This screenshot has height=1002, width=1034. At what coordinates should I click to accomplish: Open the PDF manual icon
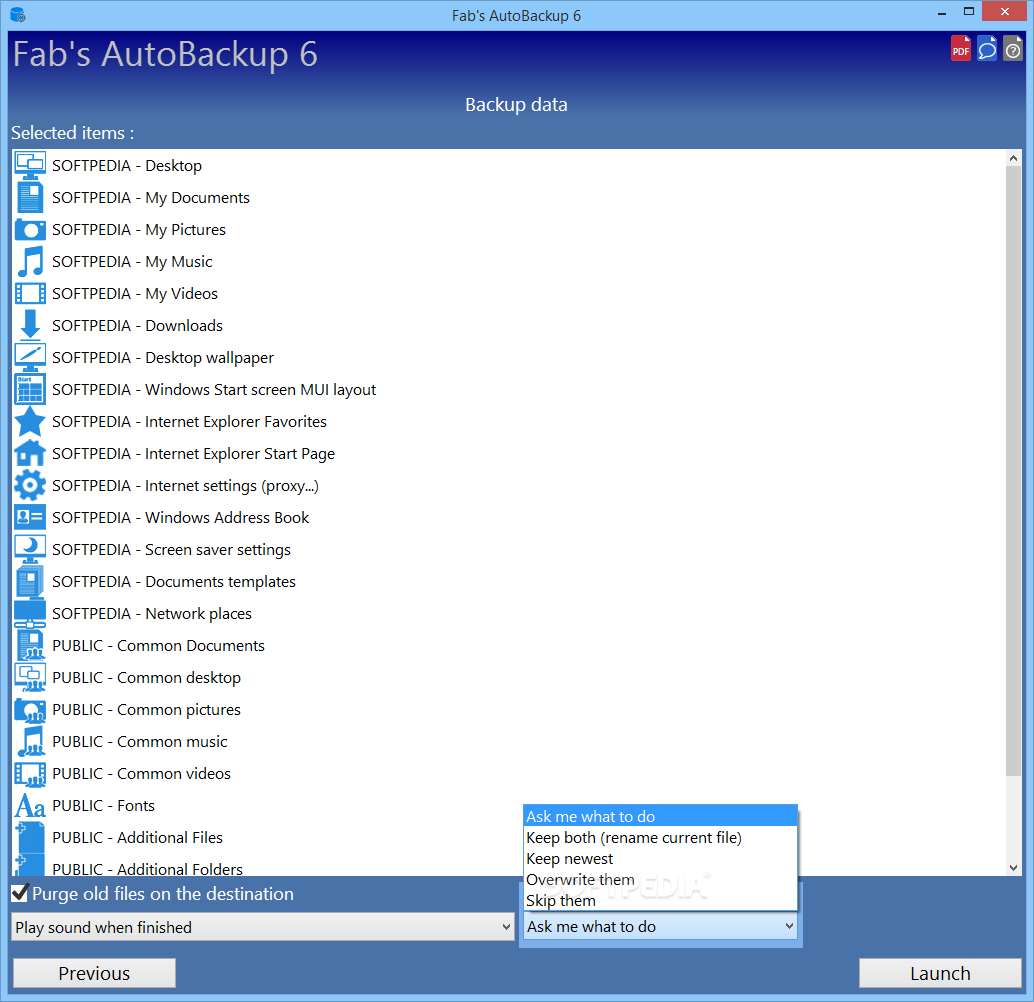click(960, 48)
